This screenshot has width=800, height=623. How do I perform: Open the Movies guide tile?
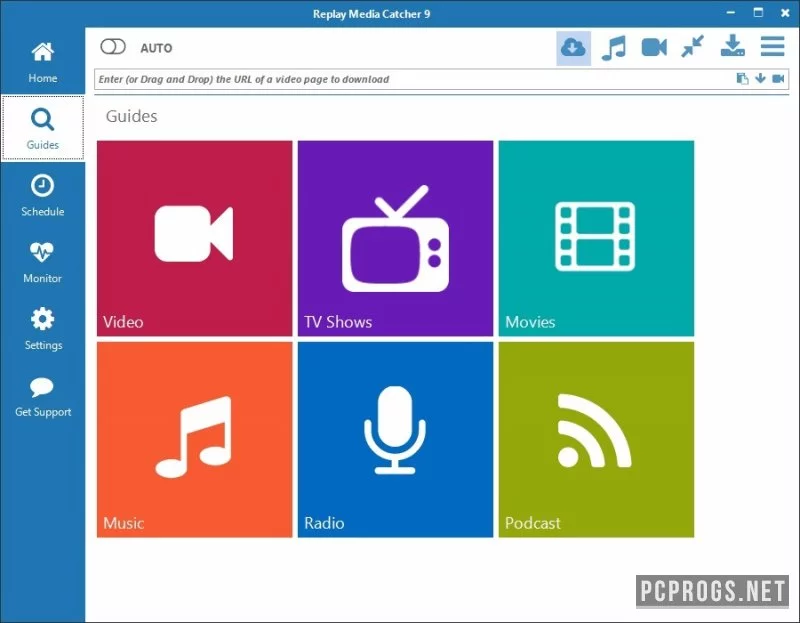(596, 238)
